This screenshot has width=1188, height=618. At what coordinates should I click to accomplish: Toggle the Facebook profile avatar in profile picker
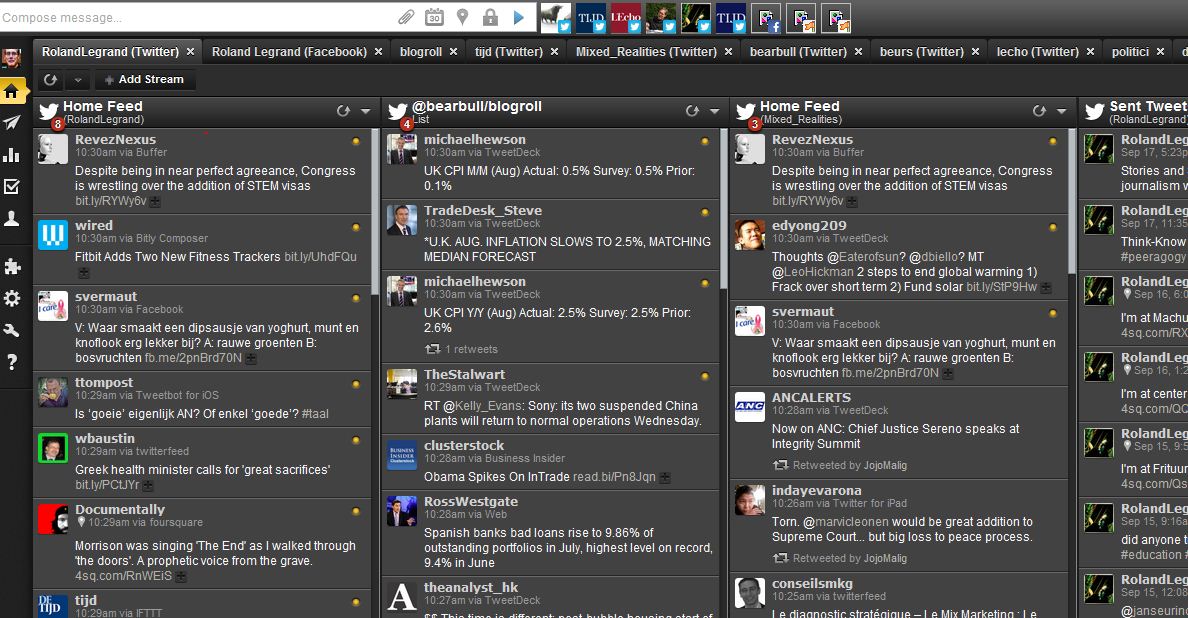tap(766, 18)
